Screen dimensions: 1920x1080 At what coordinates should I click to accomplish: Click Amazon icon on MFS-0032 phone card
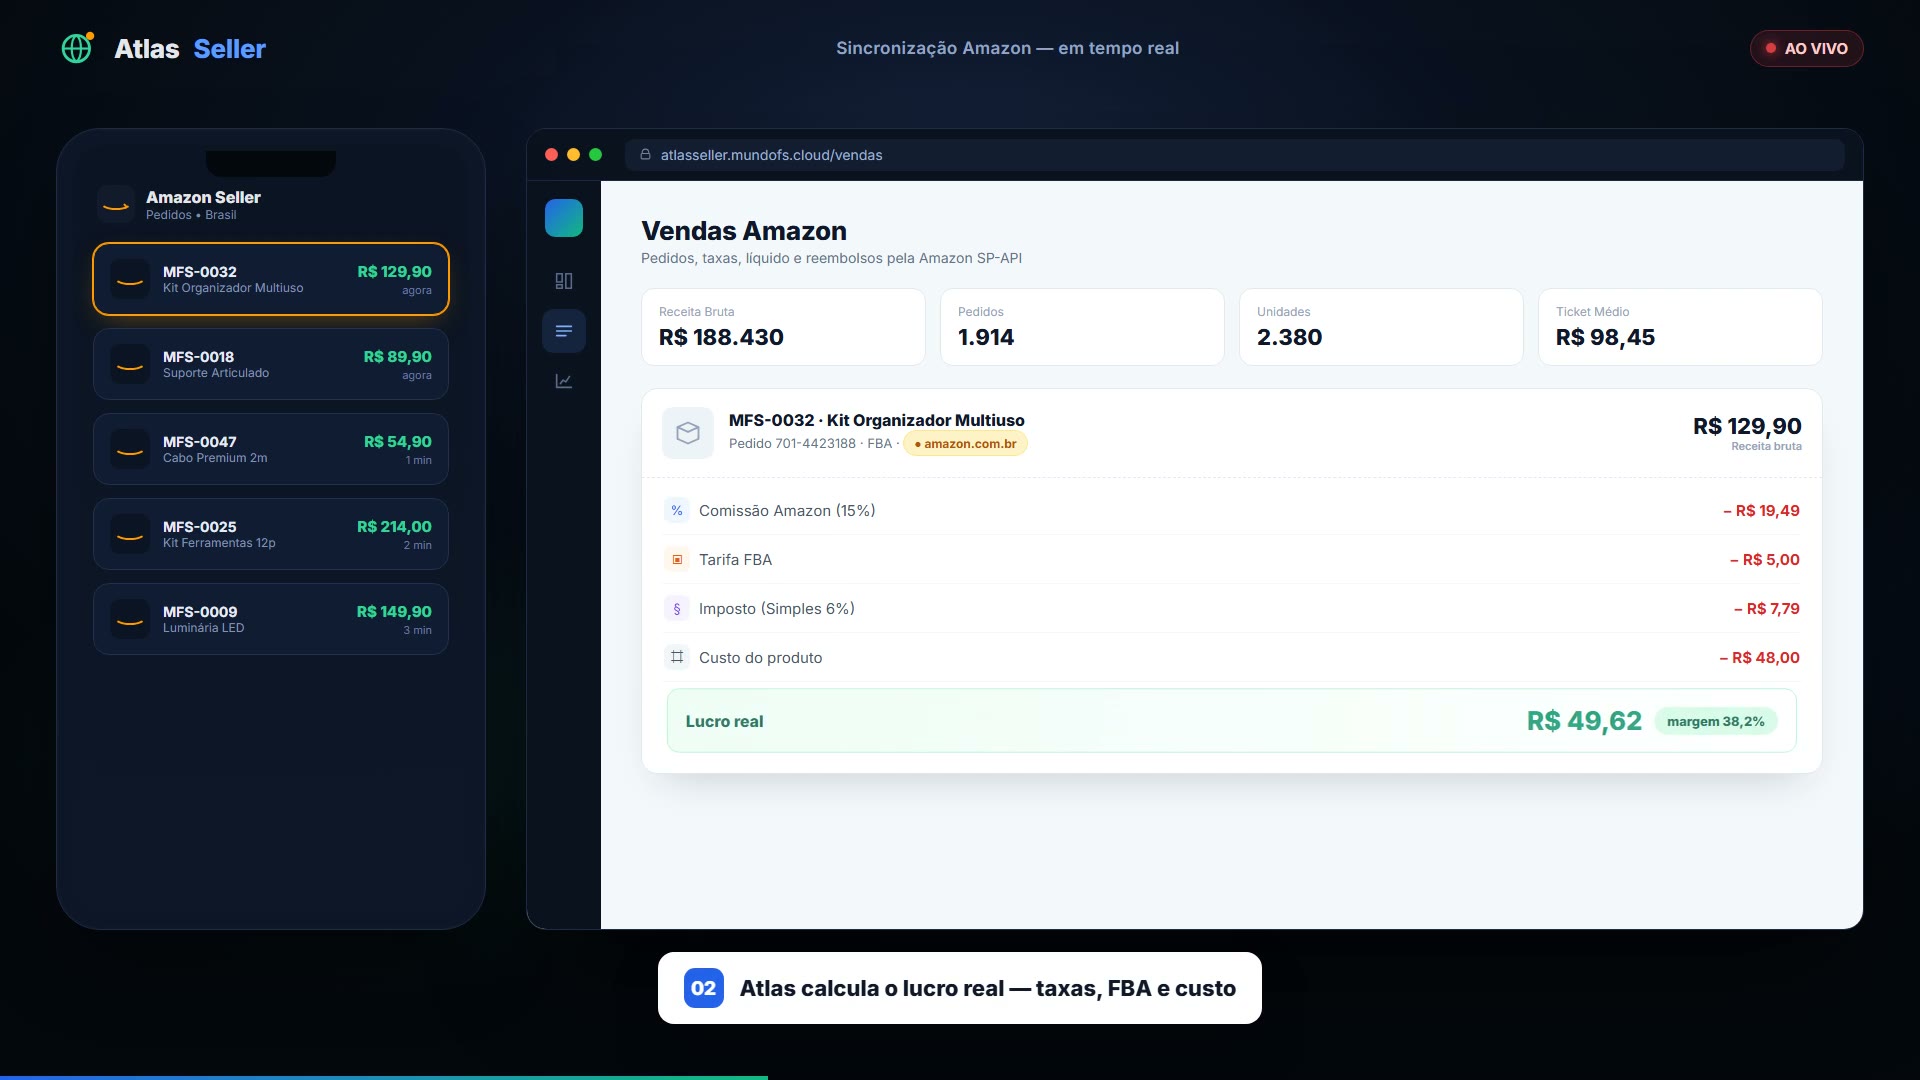click(x=130, y=279)
